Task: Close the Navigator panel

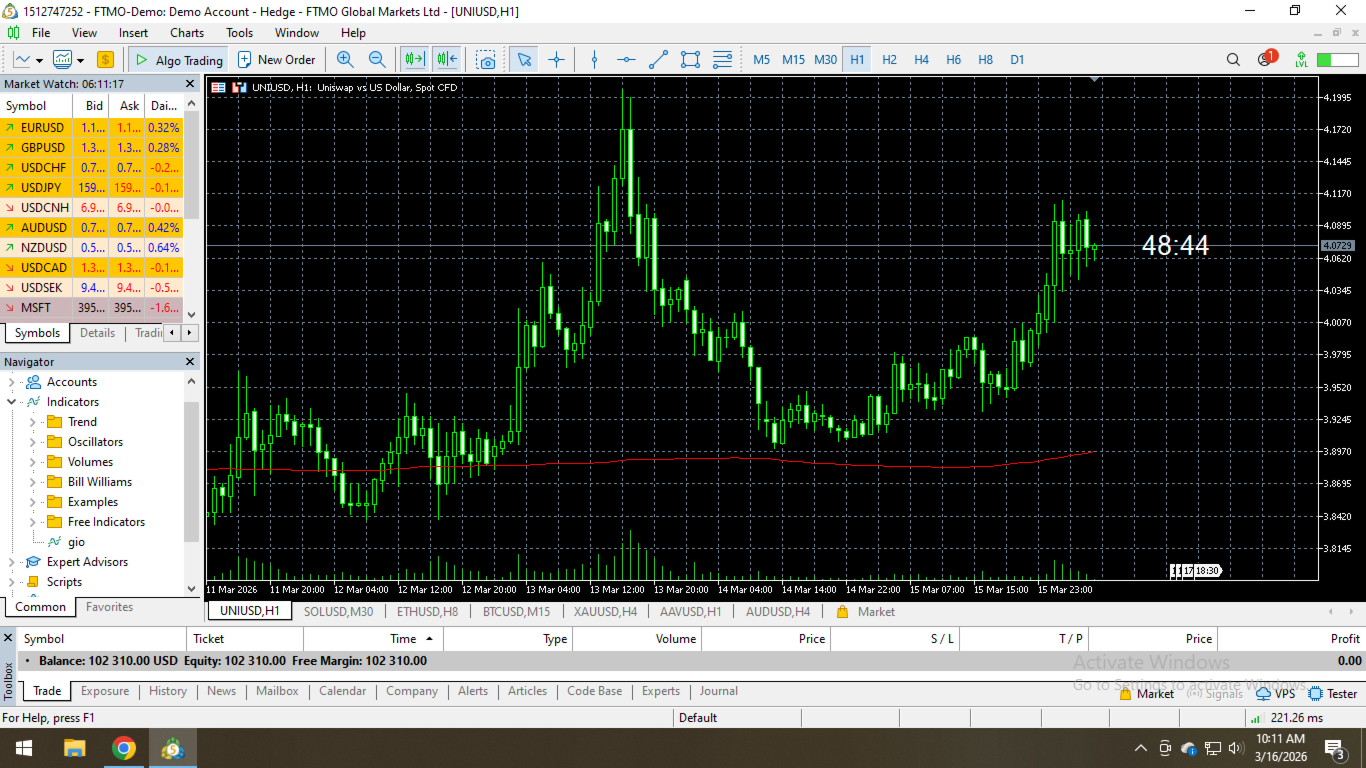Action: pyautogui.click(x=190, y=362)
